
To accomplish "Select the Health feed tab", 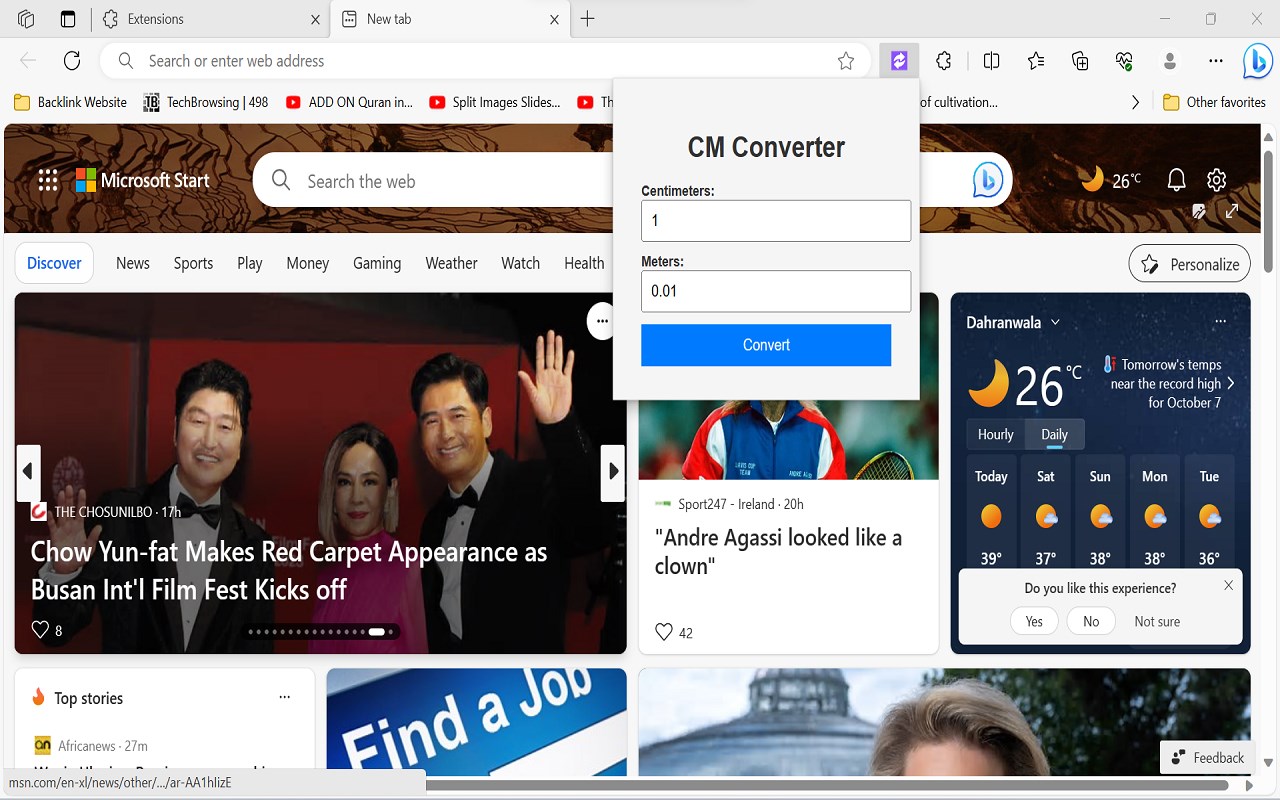I will 584,263.
